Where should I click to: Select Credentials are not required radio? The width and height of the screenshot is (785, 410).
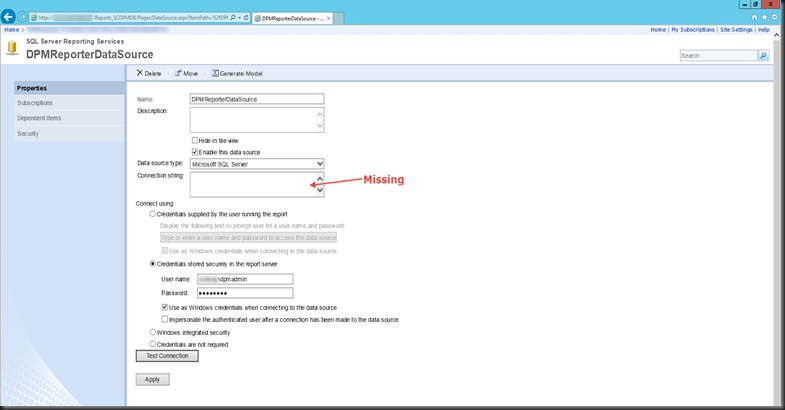tap(153, 344)
